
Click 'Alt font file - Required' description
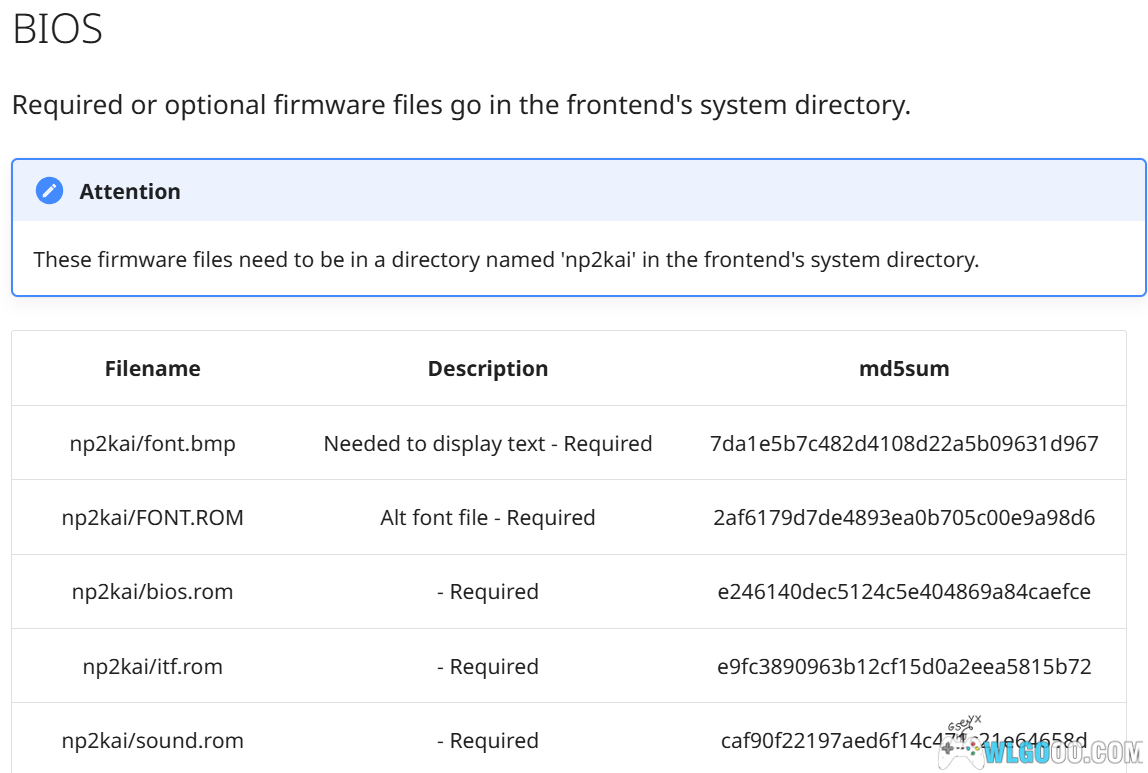pos(488,517)
